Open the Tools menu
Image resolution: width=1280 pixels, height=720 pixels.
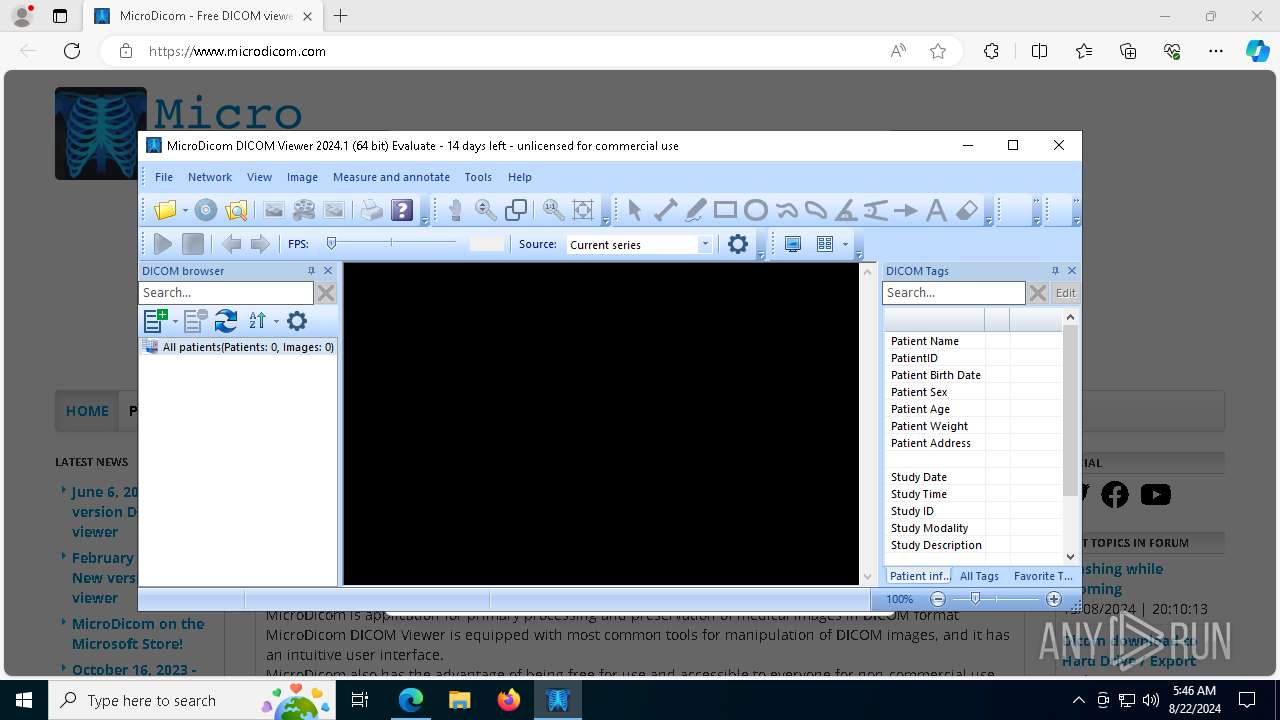click(478, 177)
